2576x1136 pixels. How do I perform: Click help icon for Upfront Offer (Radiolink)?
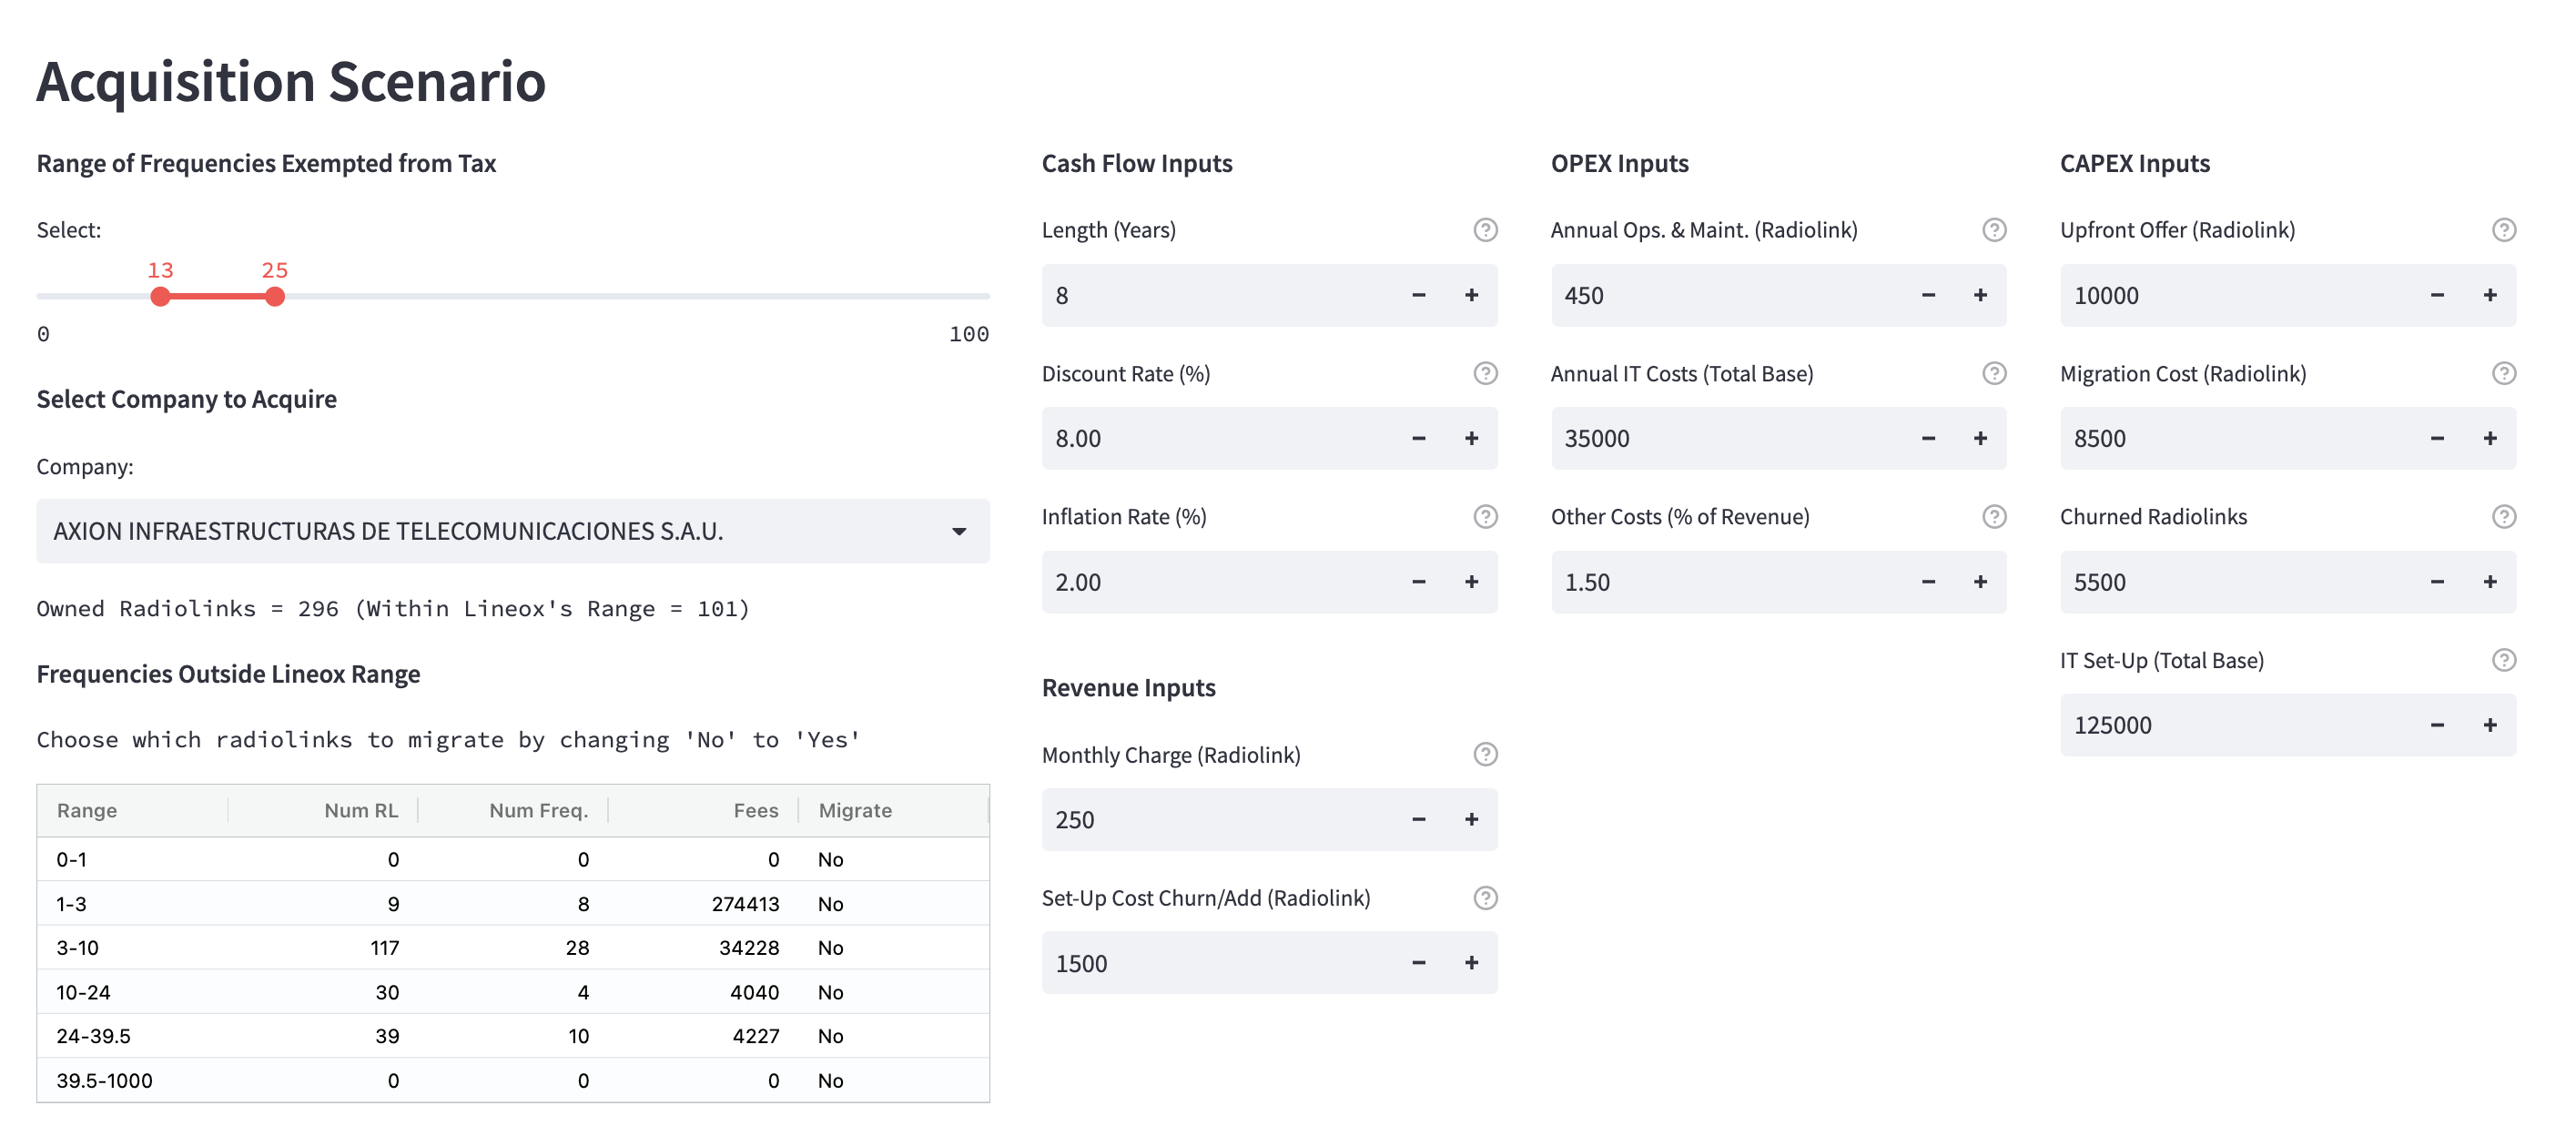[2503, 230]
